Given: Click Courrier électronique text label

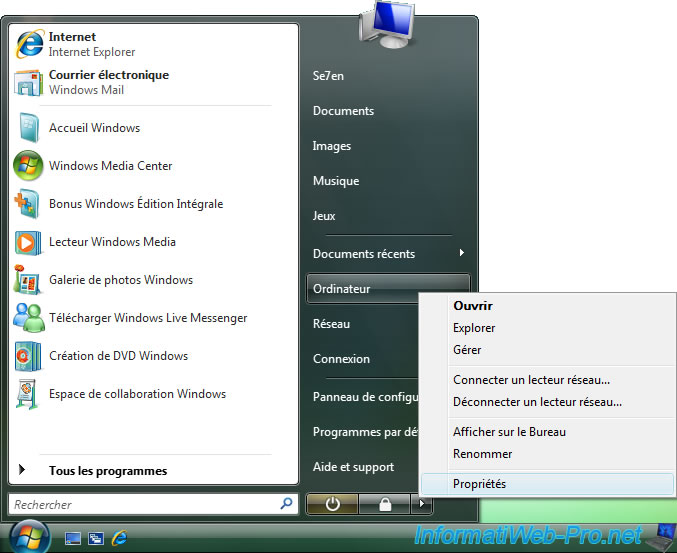Looking at the screenshot, I should [x=109, y=75].
